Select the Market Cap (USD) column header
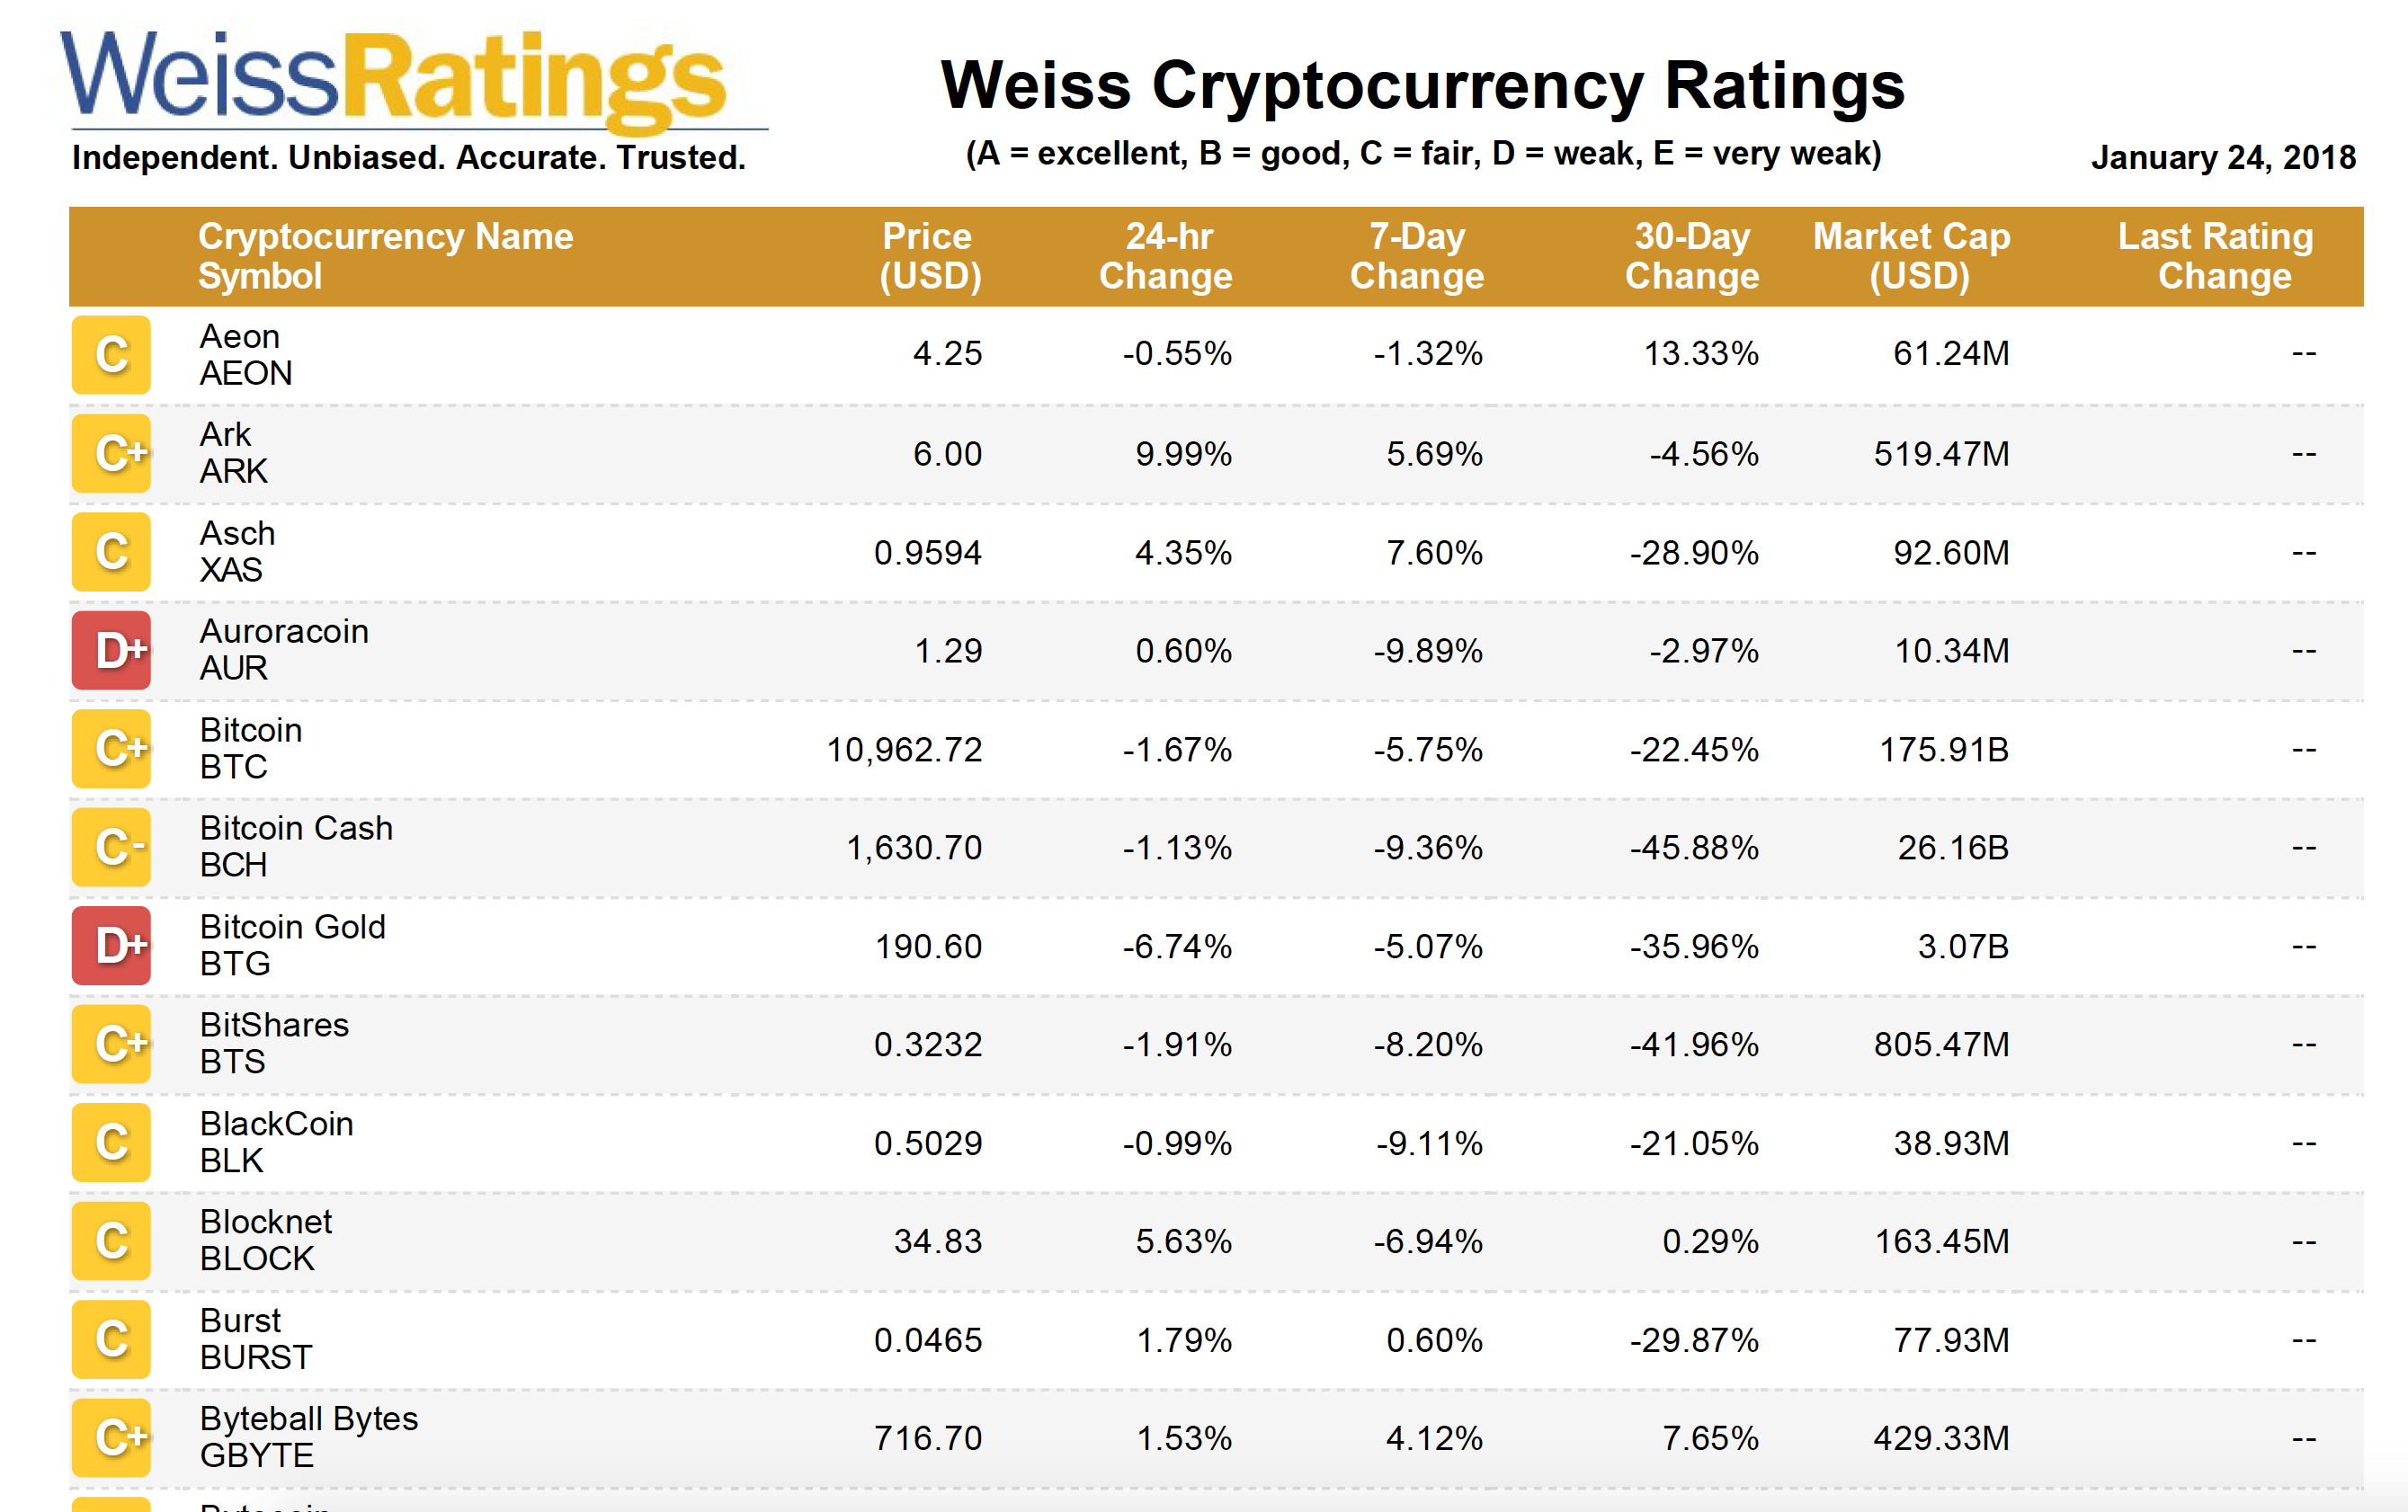The image size is (2408, 1512). point(1911,256)
